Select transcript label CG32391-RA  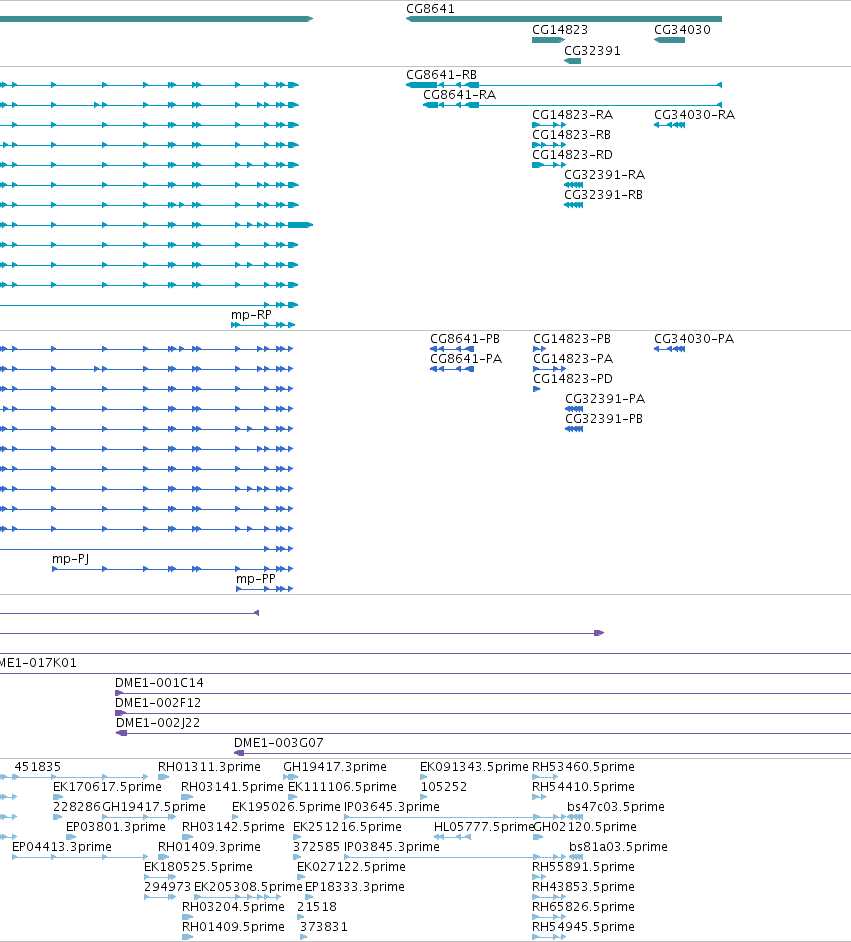[604, 175]
